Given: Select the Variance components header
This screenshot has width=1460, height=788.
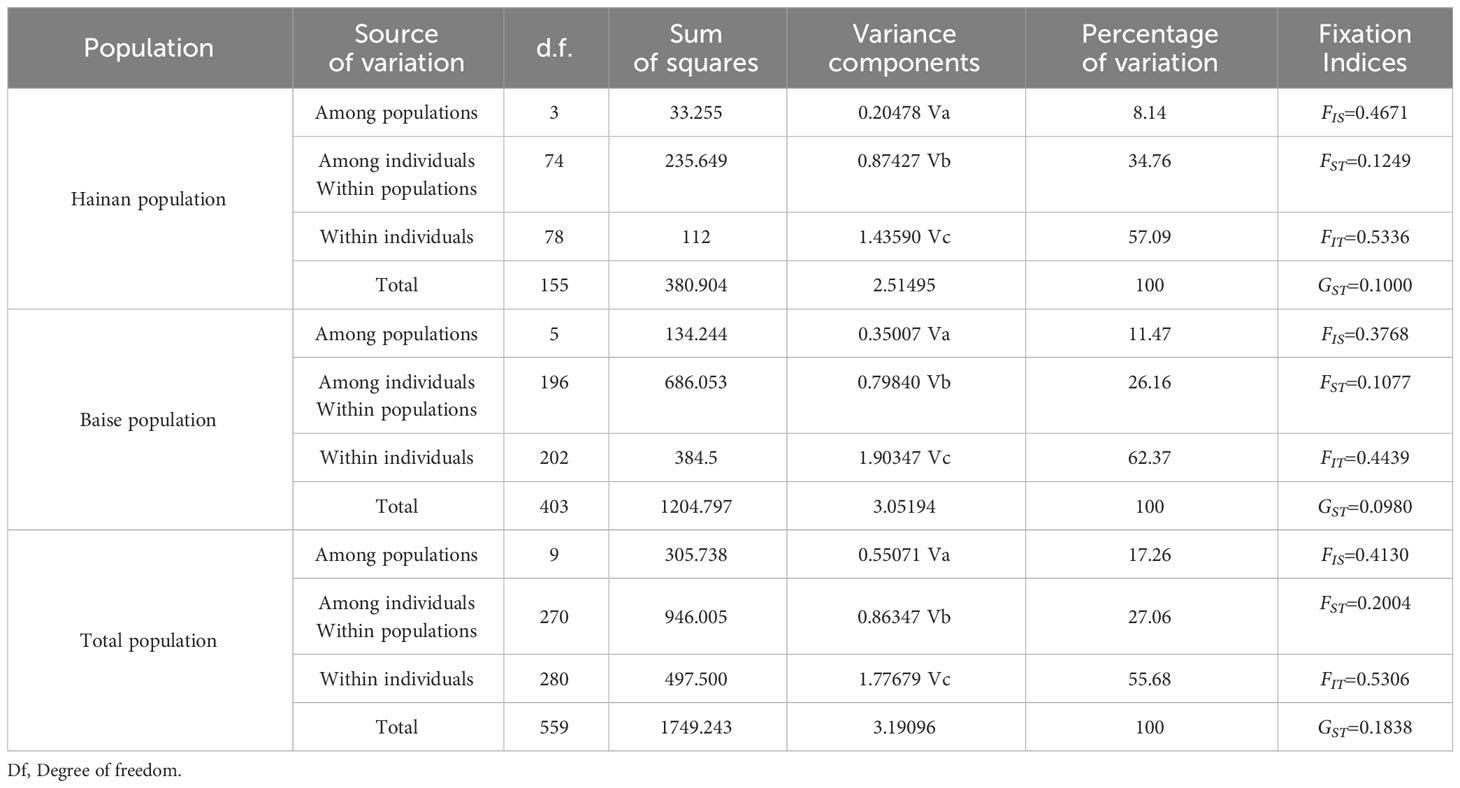Looking at the screenshot, I should tap(905, 48).
